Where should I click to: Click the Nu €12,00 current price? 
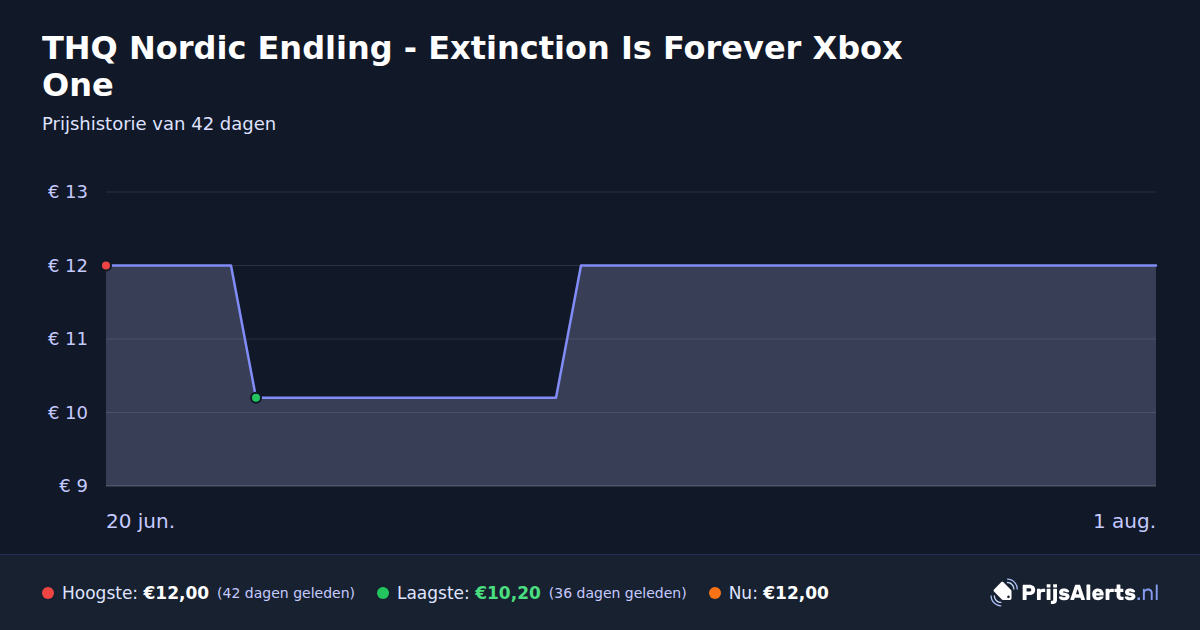(x=796, y=593)
